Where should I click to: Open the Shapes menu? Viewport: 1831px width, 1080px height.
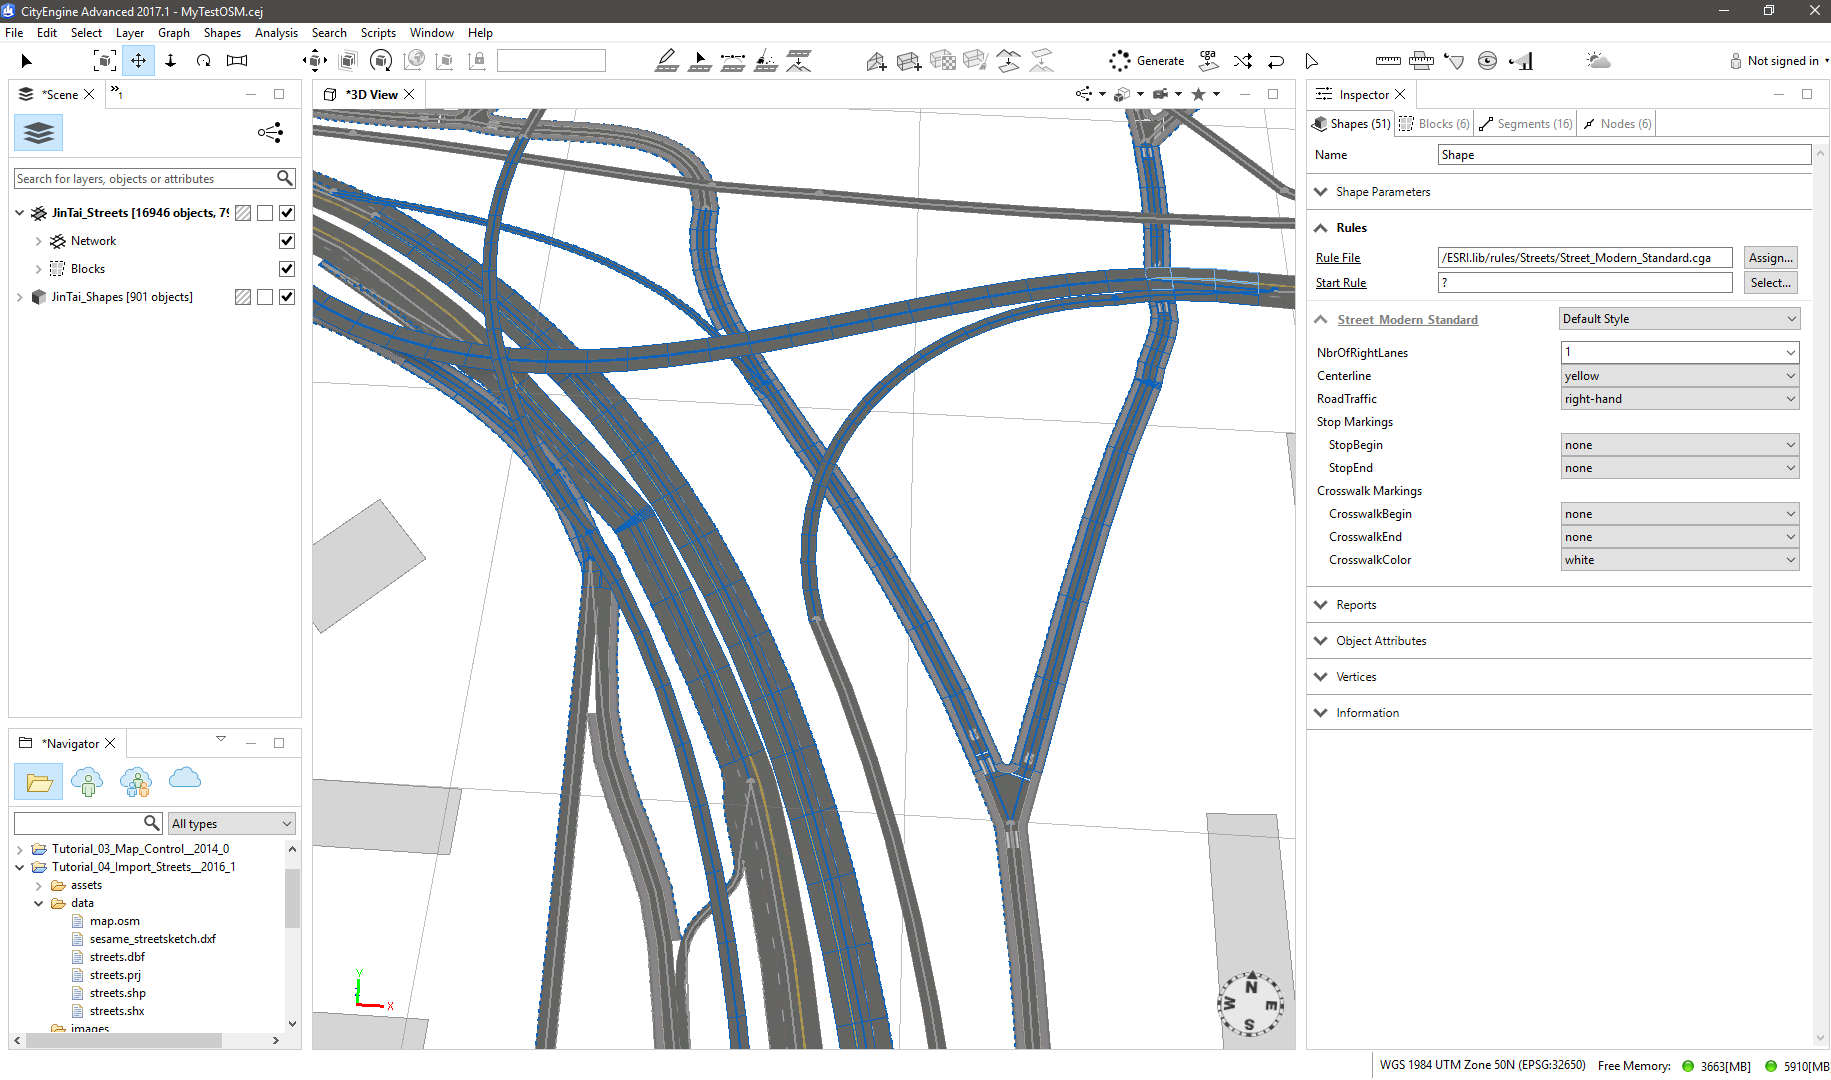(222, 33)
